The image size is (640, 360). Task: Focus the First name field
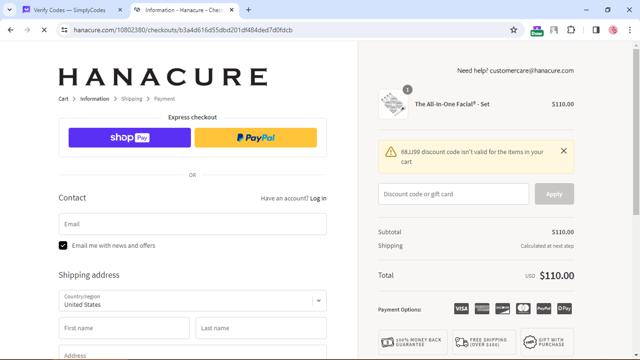click(124, 328)
